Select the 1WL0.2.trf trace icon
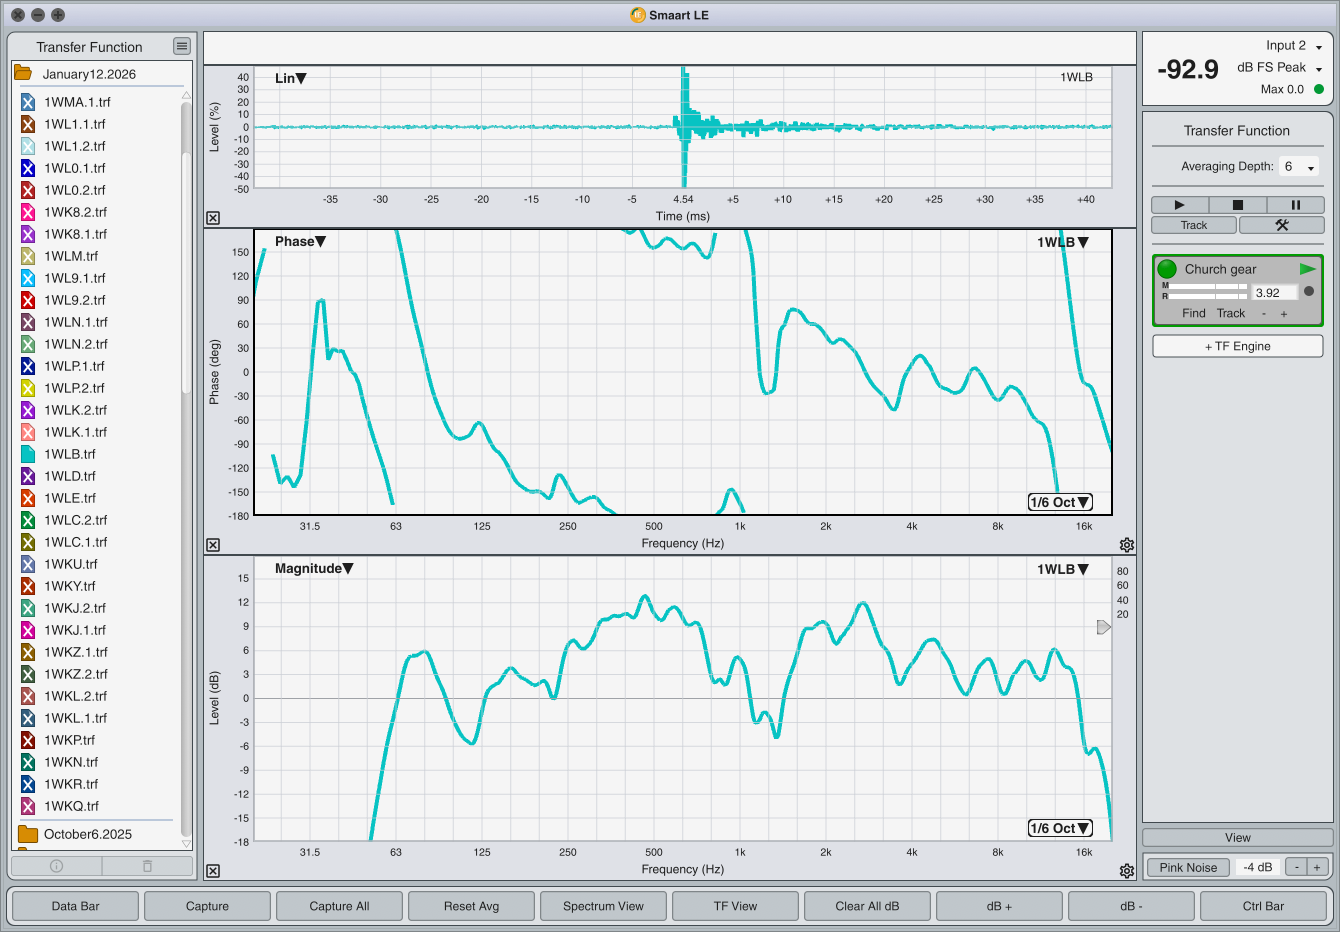The image size is (1340, 932). pyautogui.click(x=28, y=190)
